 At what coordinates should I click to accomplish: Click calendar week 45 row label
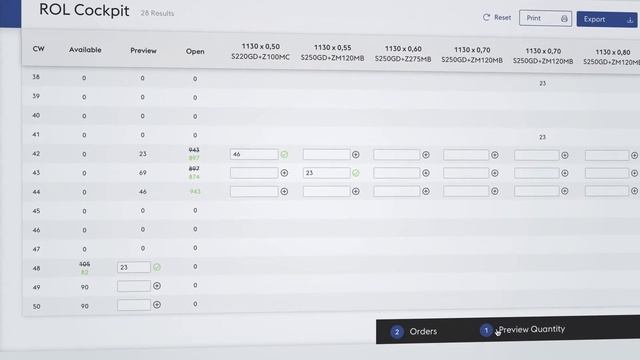point(36,211)
